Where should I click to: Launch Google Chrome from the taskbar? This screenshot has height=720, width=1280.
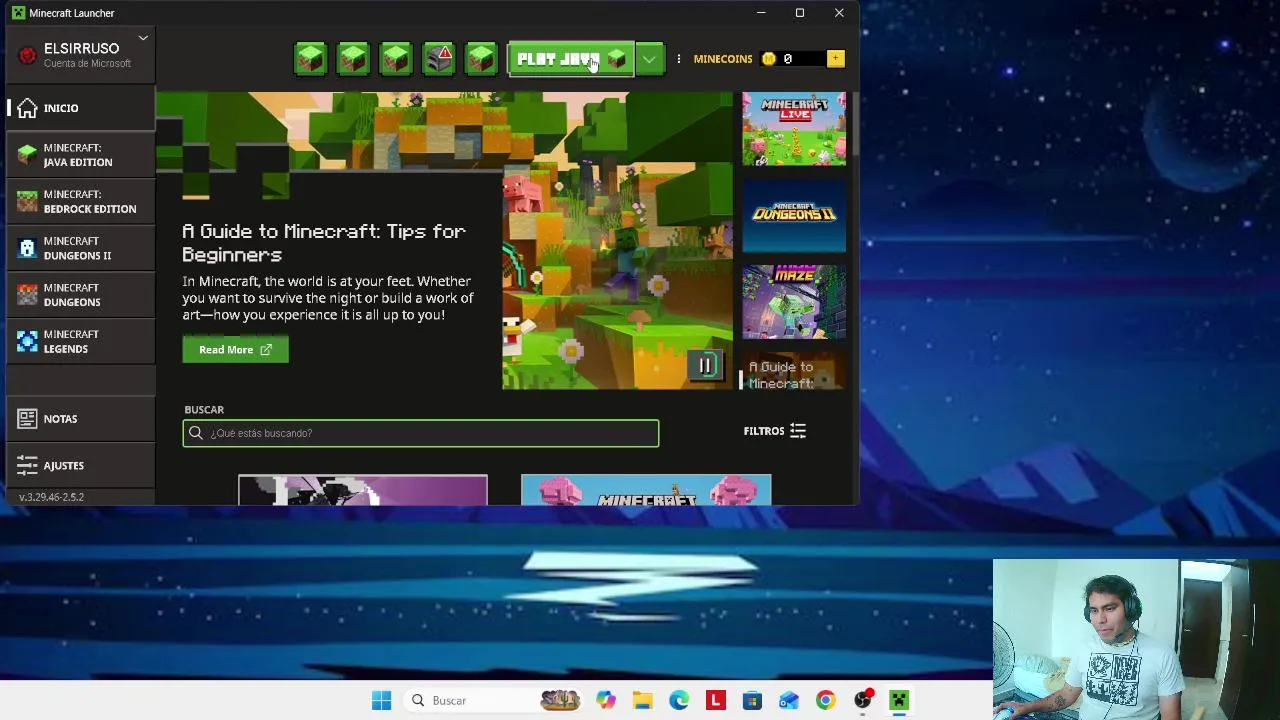click(x=825, y=701)
